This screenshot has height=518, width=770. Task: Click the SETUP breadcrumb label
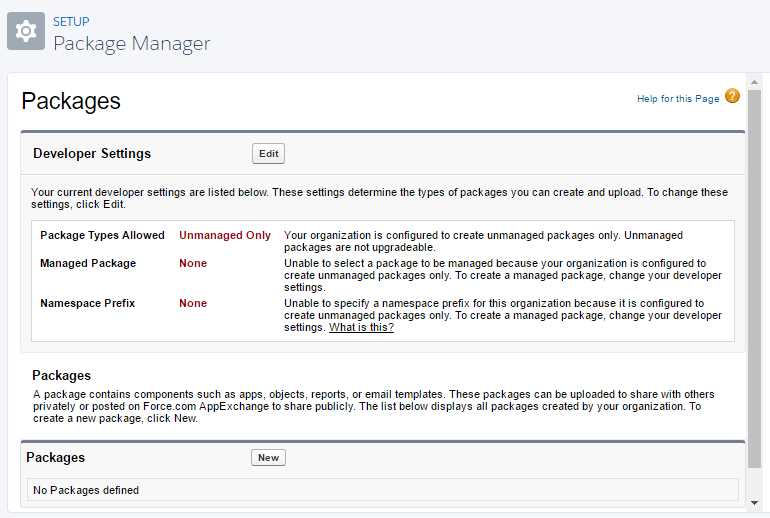(71, 22)
